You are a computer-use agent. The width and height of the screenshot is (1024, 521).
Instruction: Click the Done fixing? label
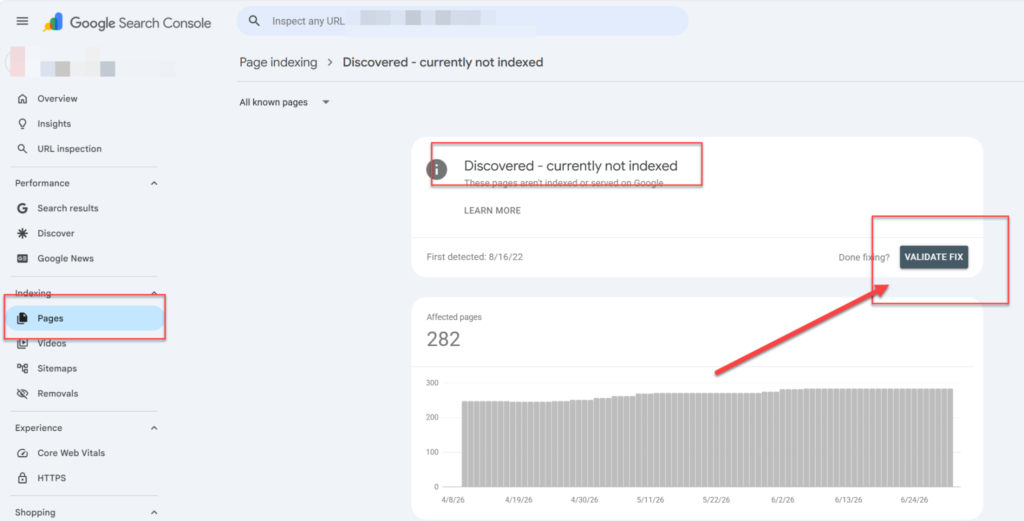(x=864, y=257)
